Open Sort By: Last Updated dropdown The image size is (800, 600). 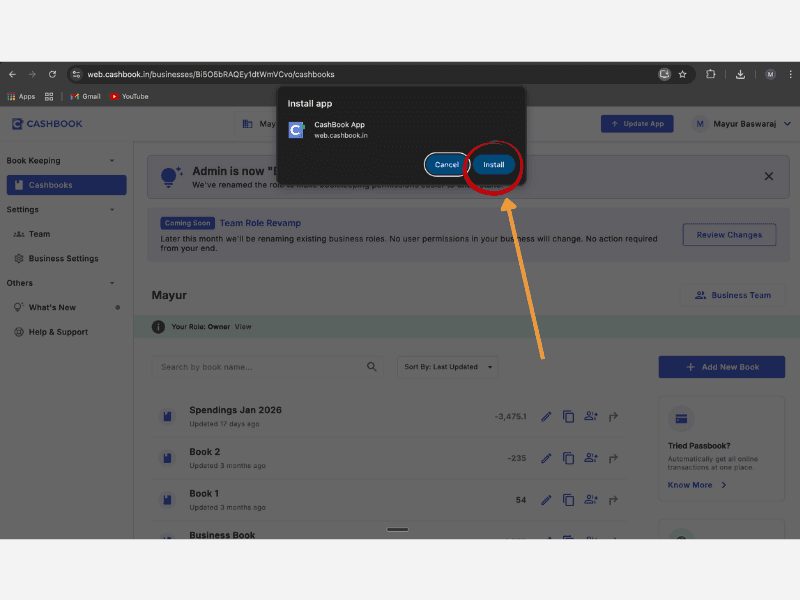(x=447, y=367)
